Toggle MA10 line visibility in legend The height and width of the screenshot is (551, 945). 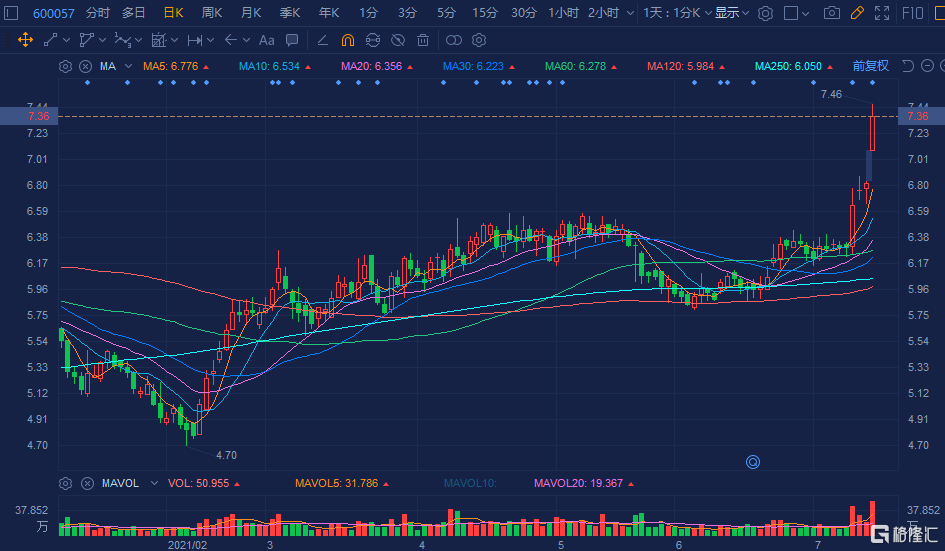(269, 66)
